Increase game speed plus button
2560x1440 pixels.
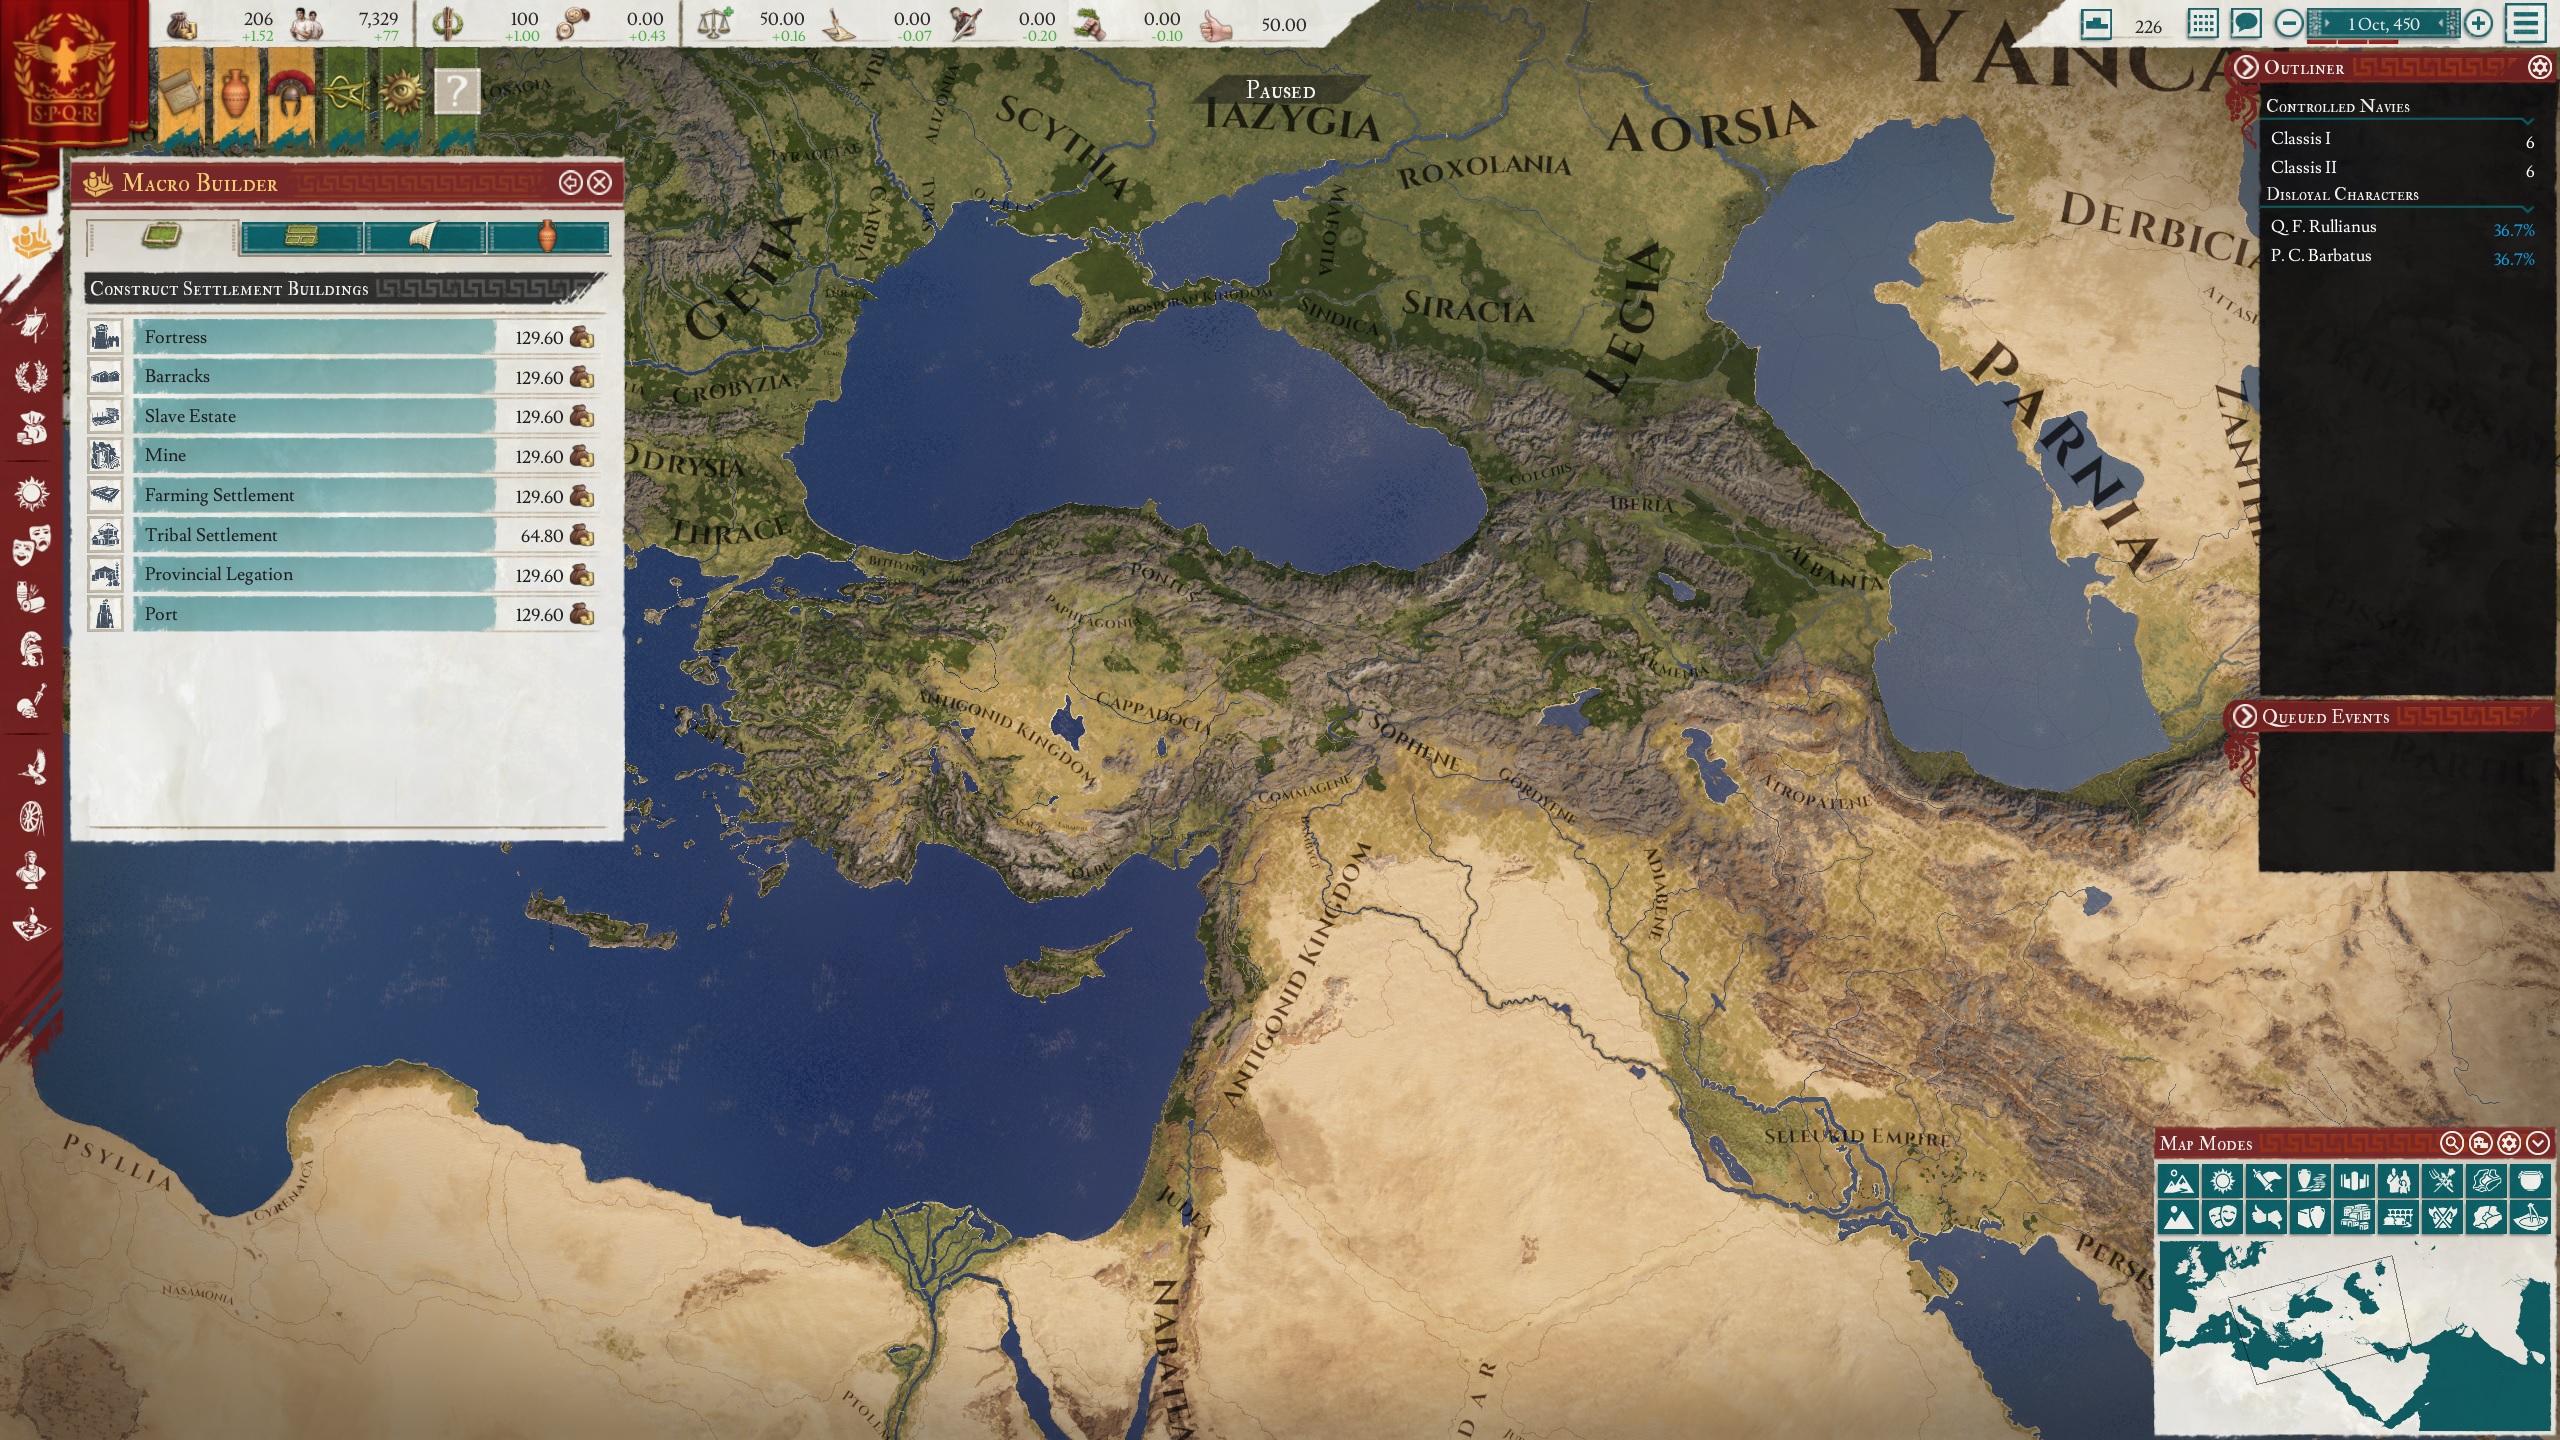[2478, 23]
